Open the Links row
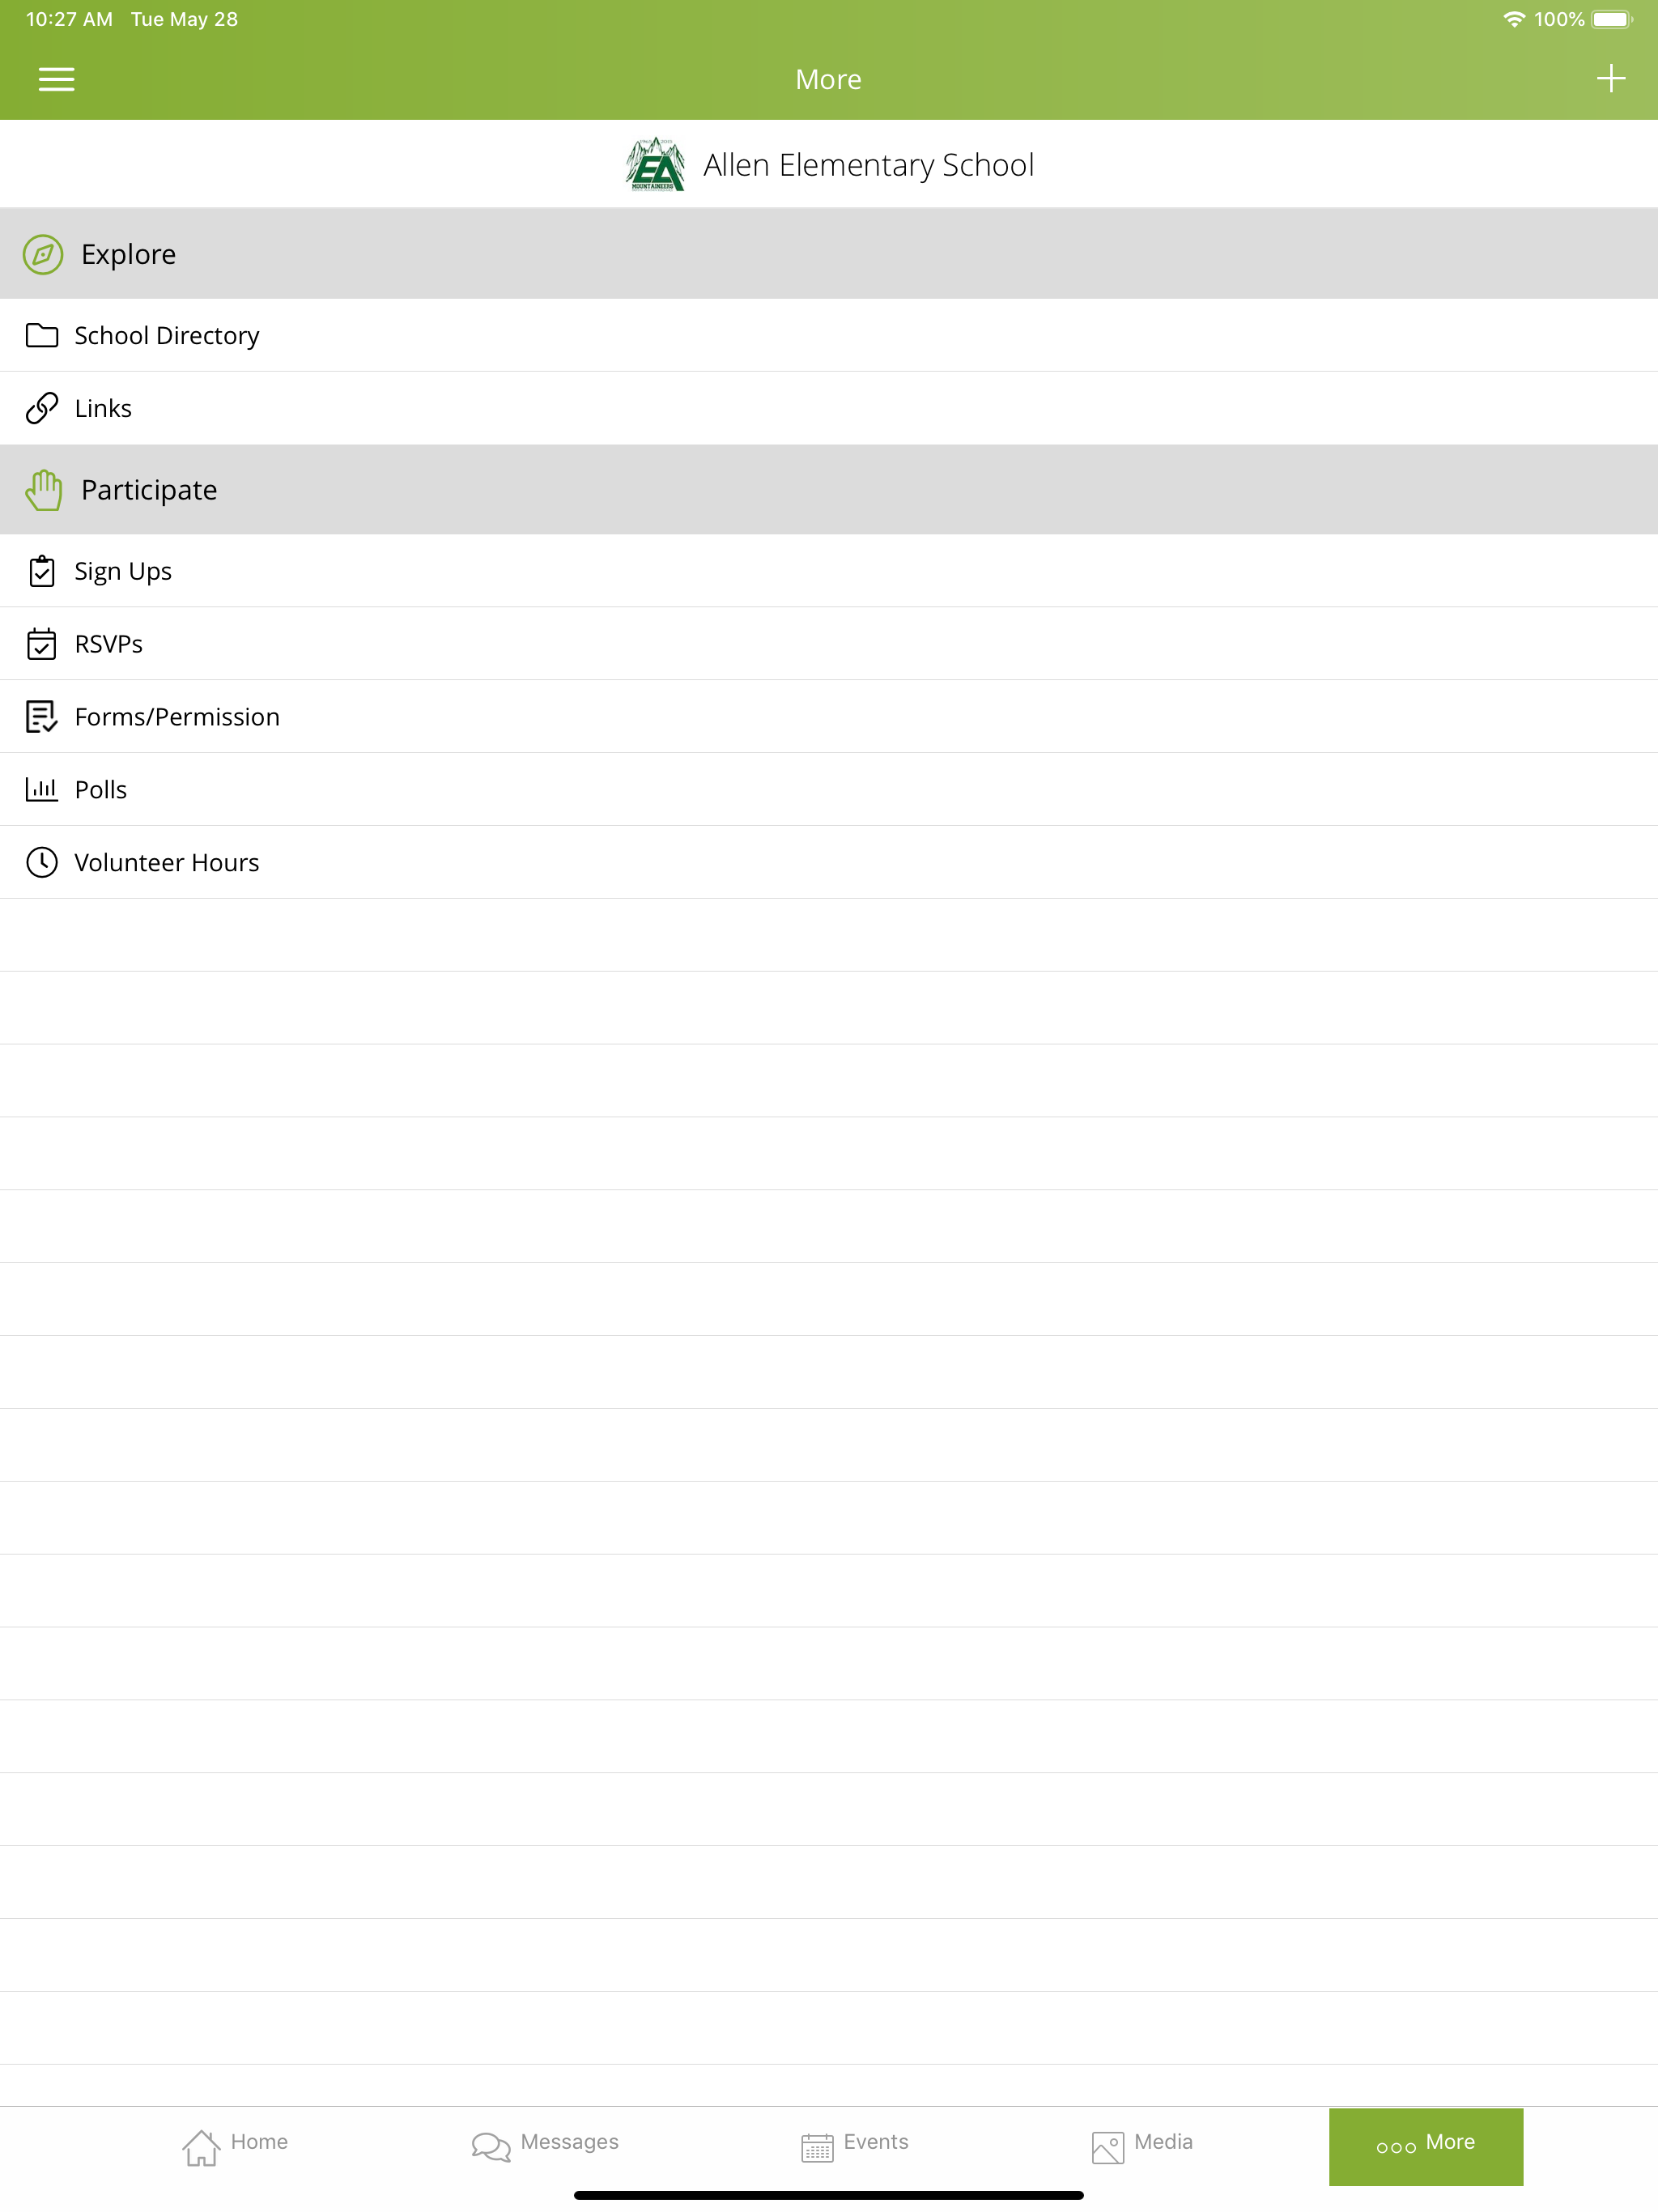This screenshot has height=2212, width=1658. 829,408
